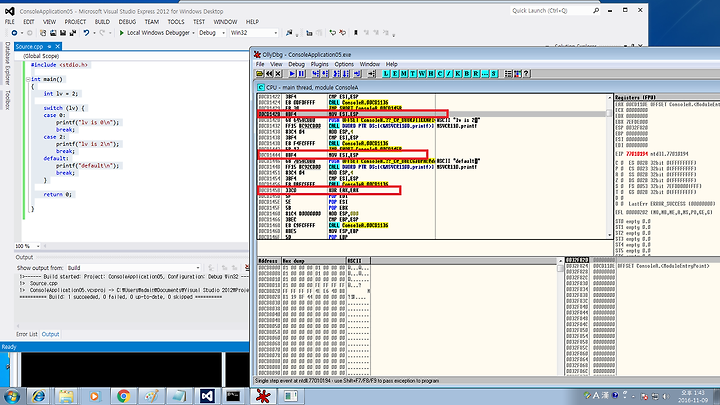Open the OllyDbg Handles window (H button)
Viewport: 720px width, 405px height.
[431, 73]
